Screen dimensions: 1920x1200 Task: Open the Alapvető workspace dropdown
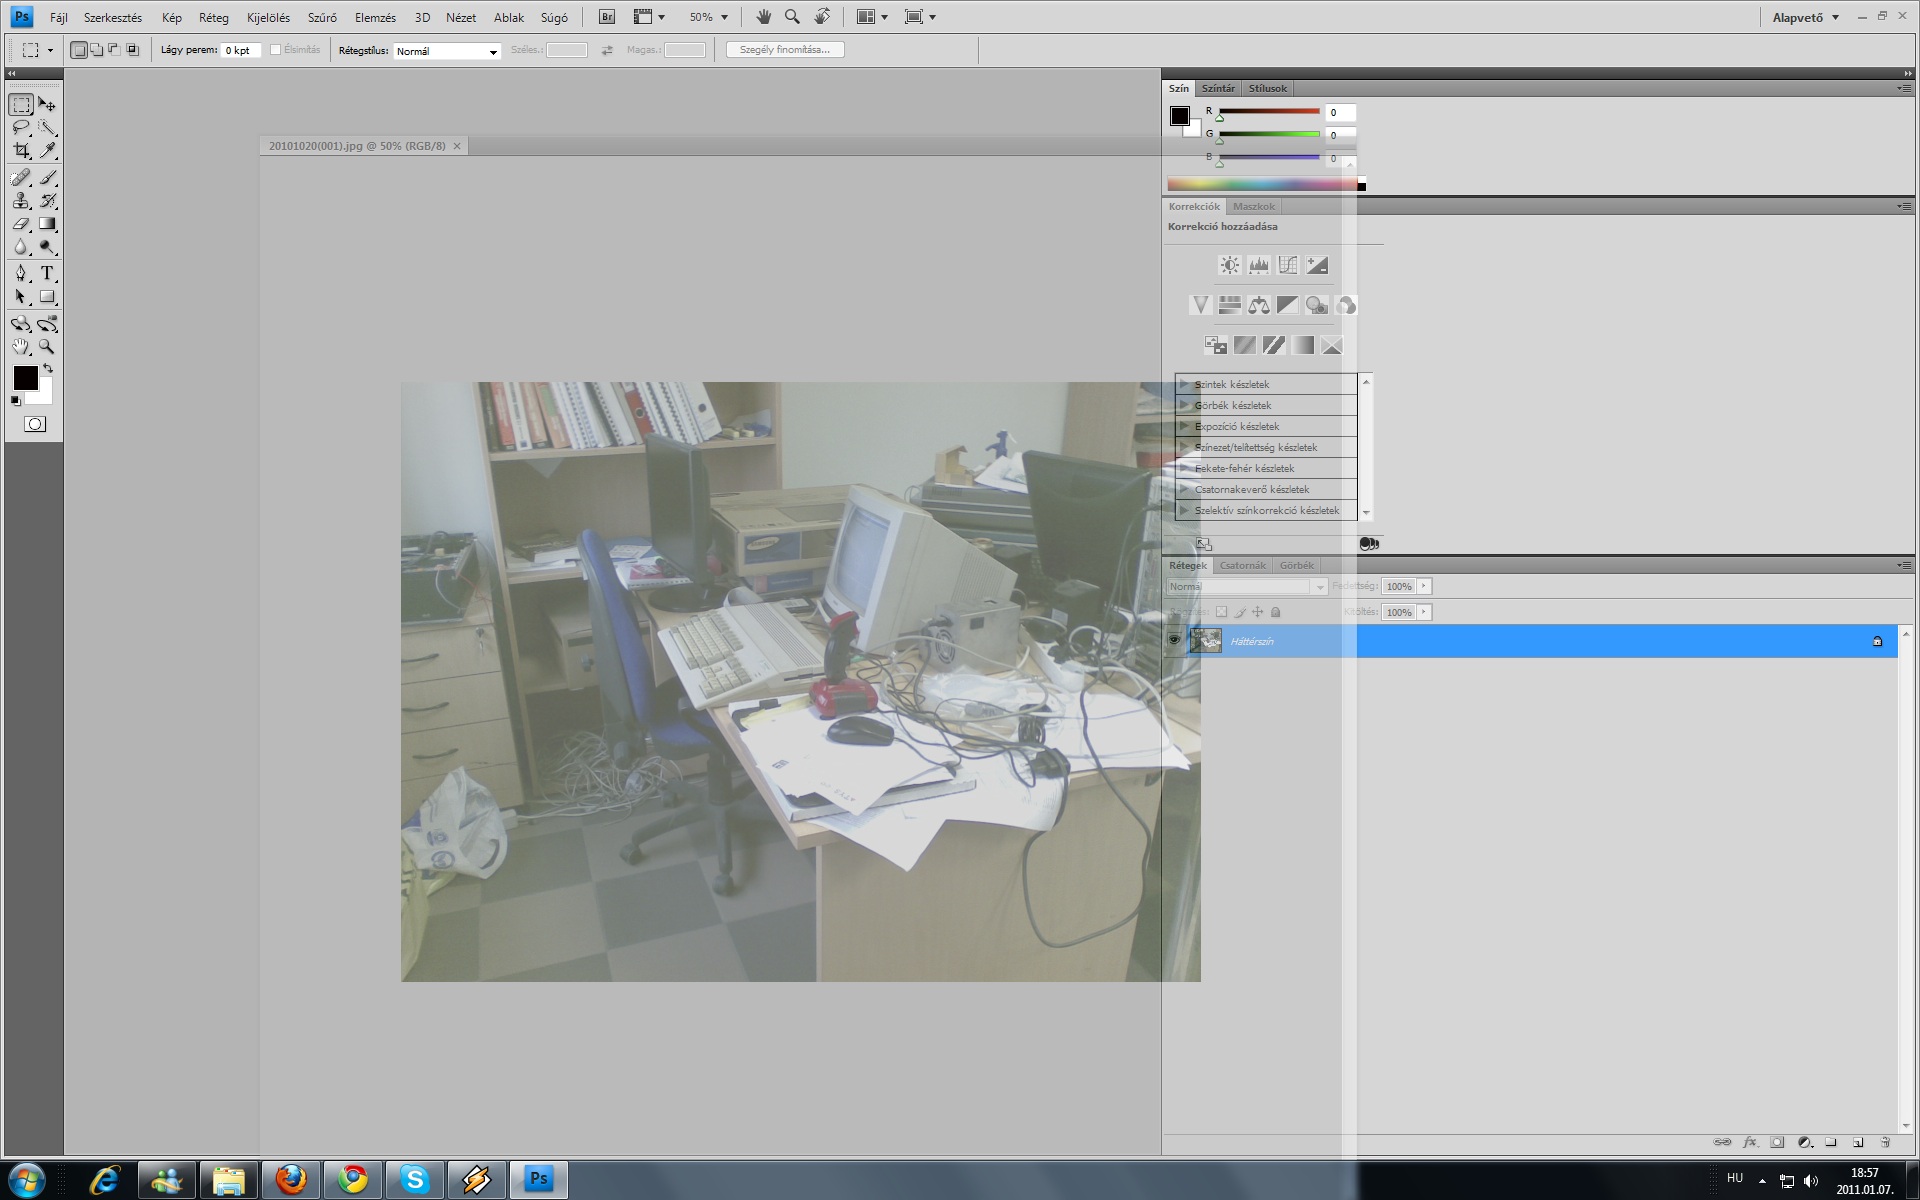(x=1806, y=17)
